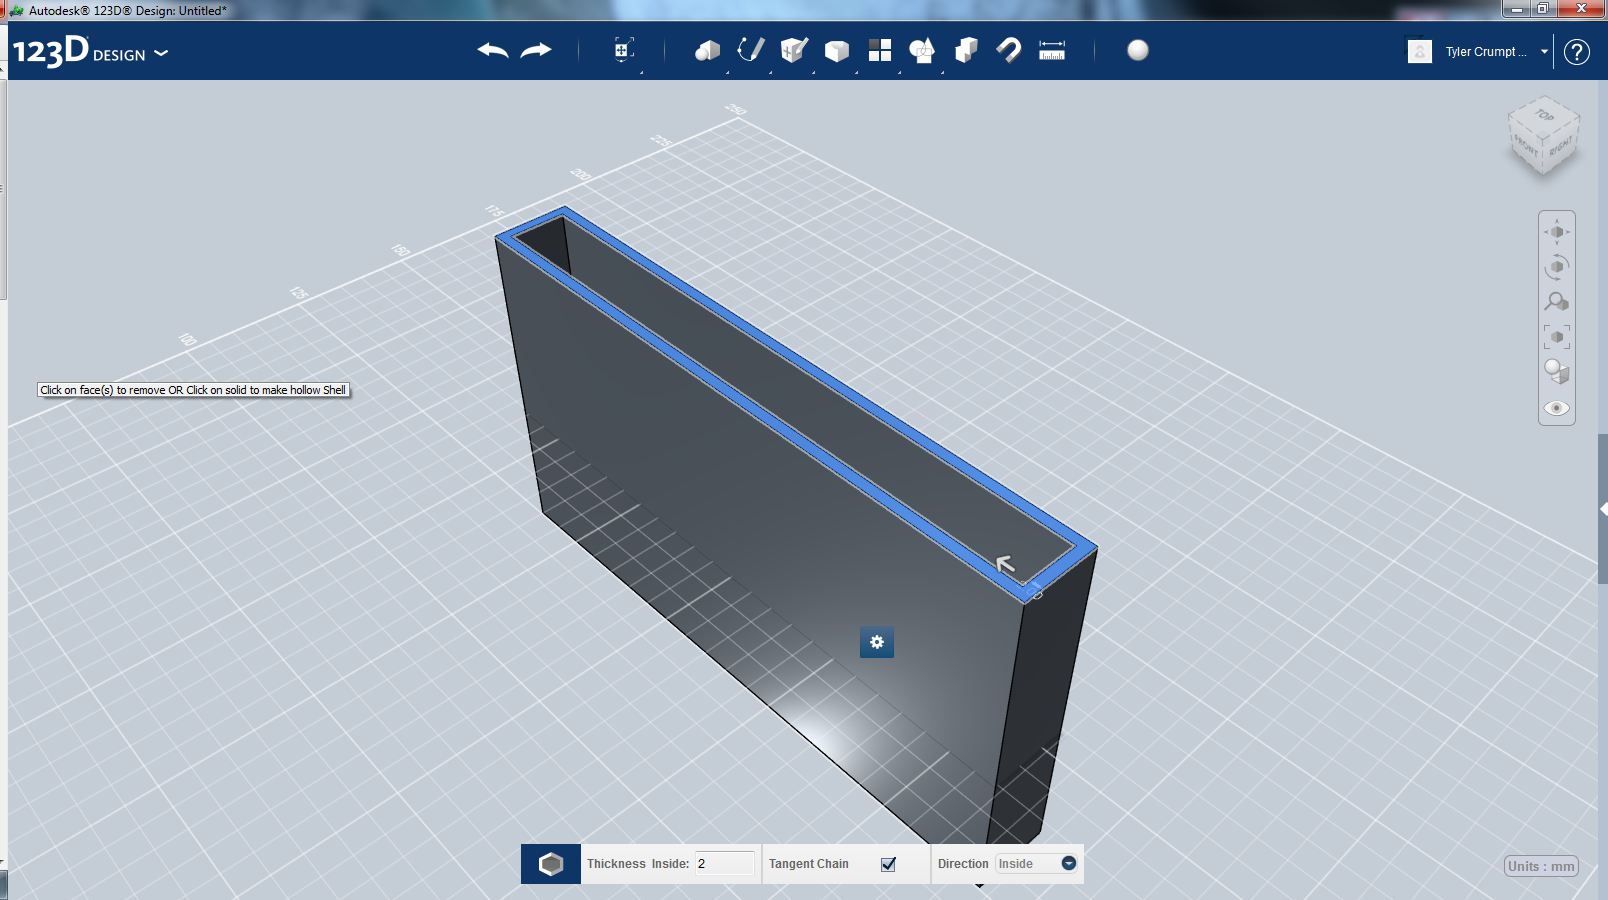Open the Combine tools menu

click(966, 50)
